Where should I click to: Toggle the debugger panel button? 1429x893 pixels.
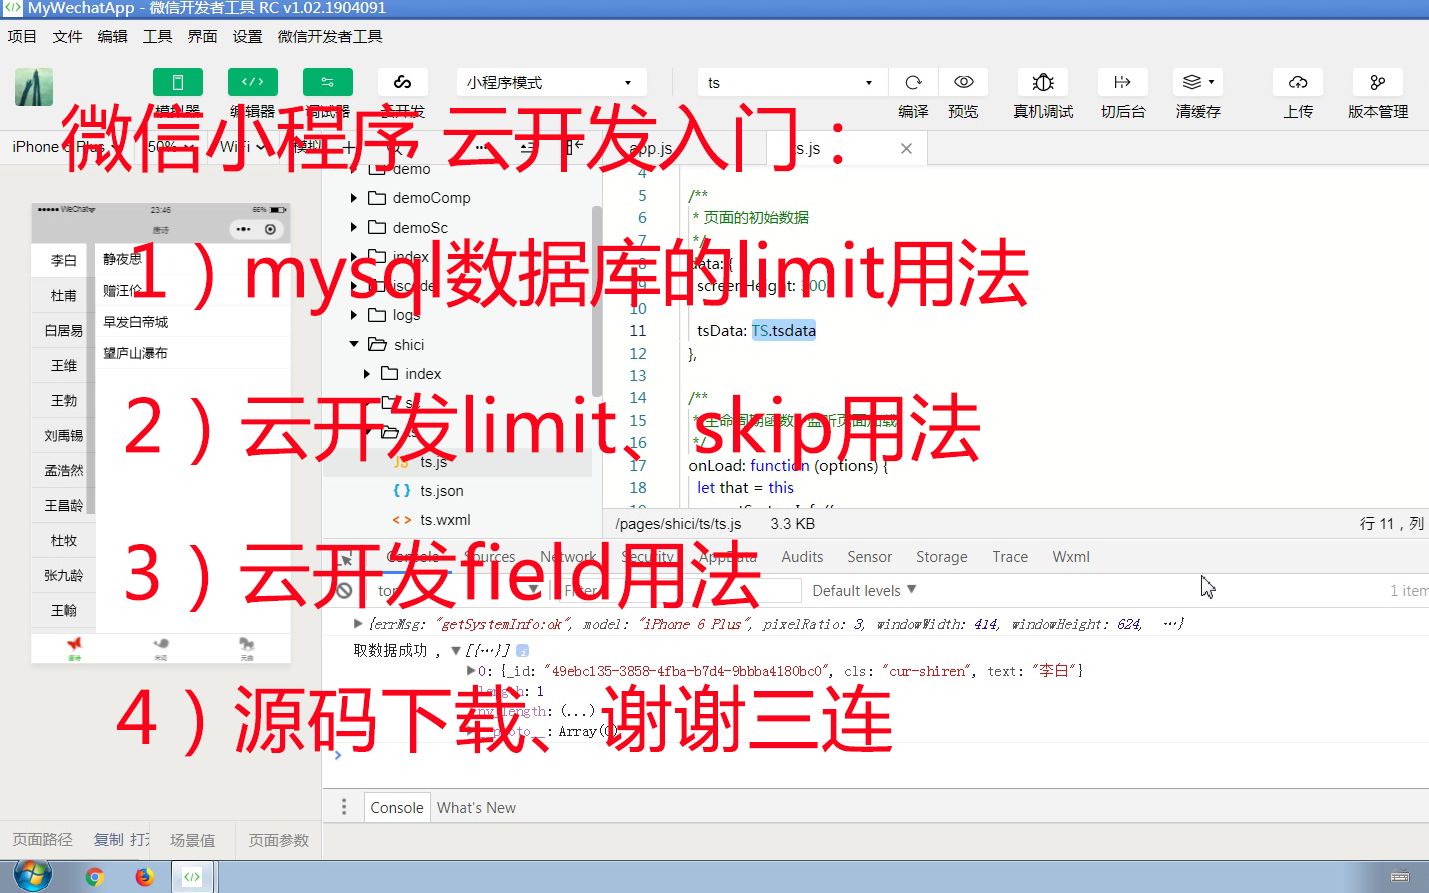328,82
